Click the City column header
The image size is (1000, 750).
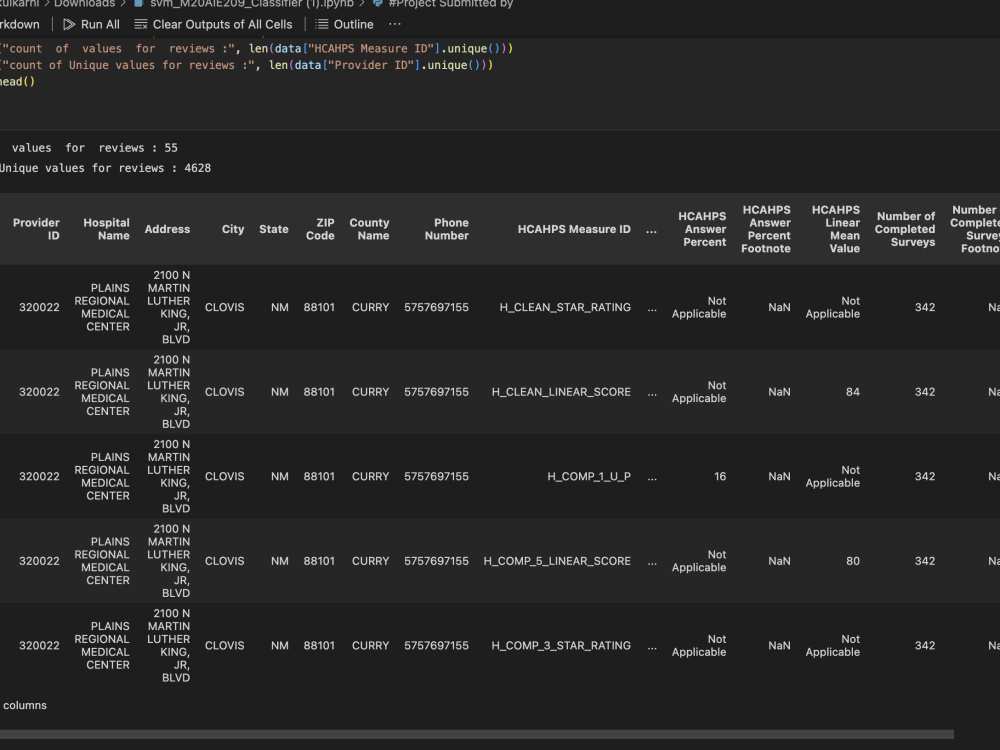point(233,229)
